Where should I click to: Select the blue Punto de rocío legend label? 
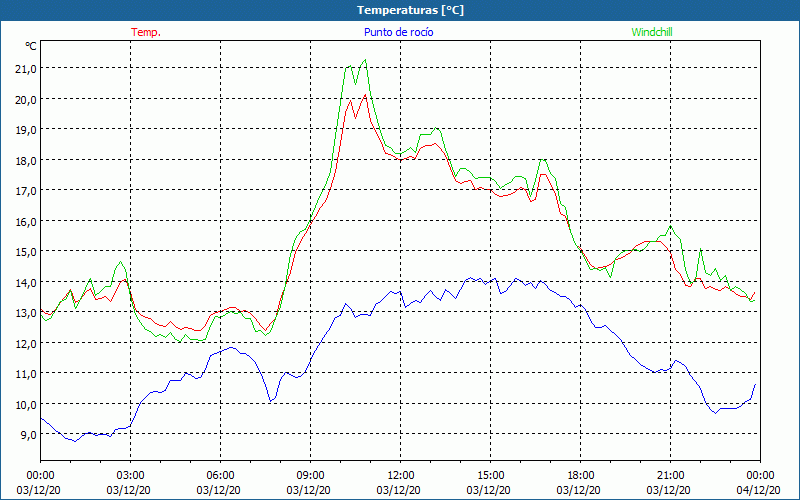pos(398,32)
